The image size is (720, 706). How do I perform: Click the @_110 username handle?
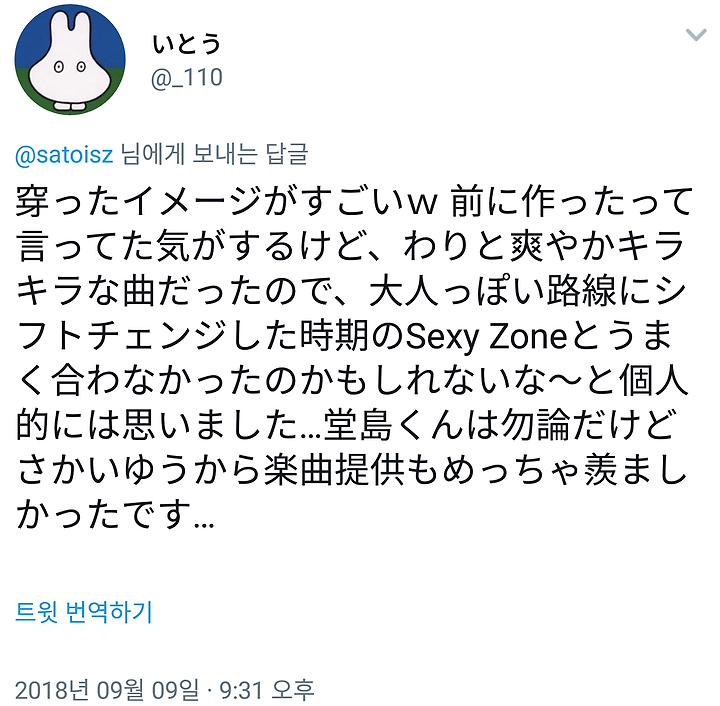pyautogui.click(x=186, y=78)
